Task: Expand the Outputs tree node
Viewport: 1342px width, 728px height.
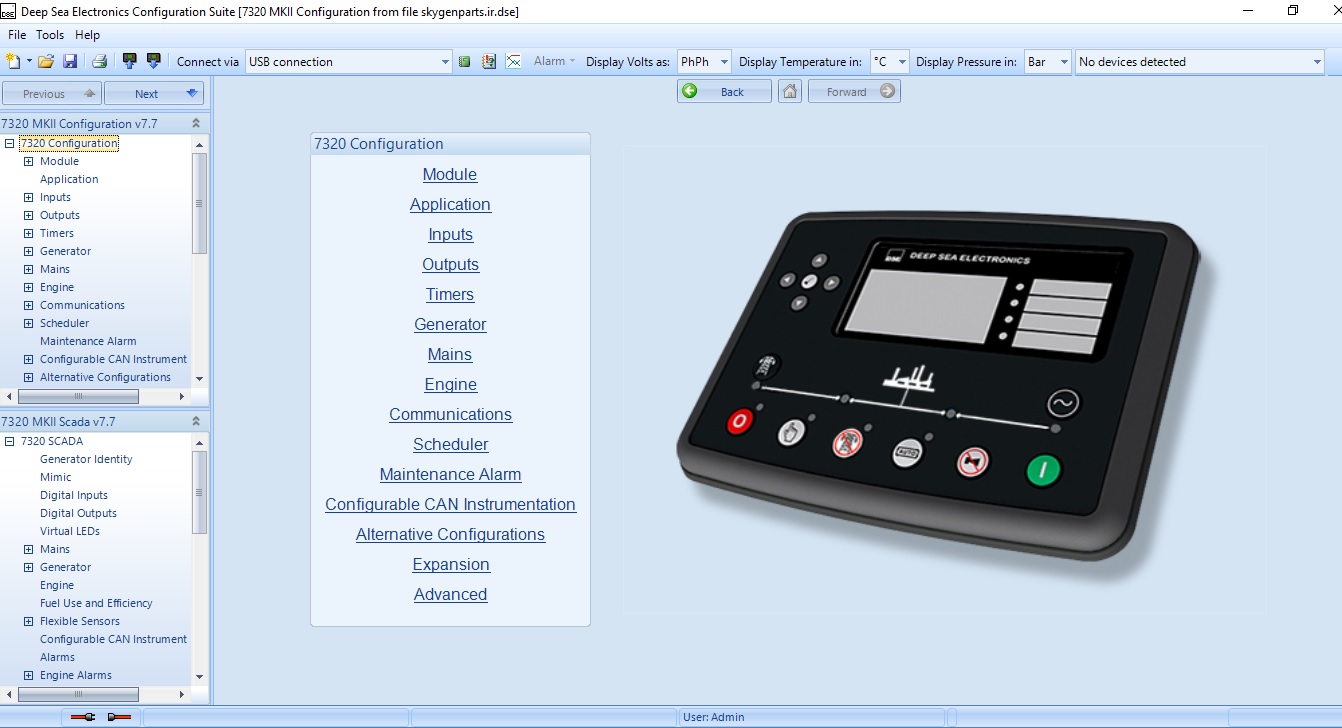Action: pyautogui.click(x=29, y=215)
